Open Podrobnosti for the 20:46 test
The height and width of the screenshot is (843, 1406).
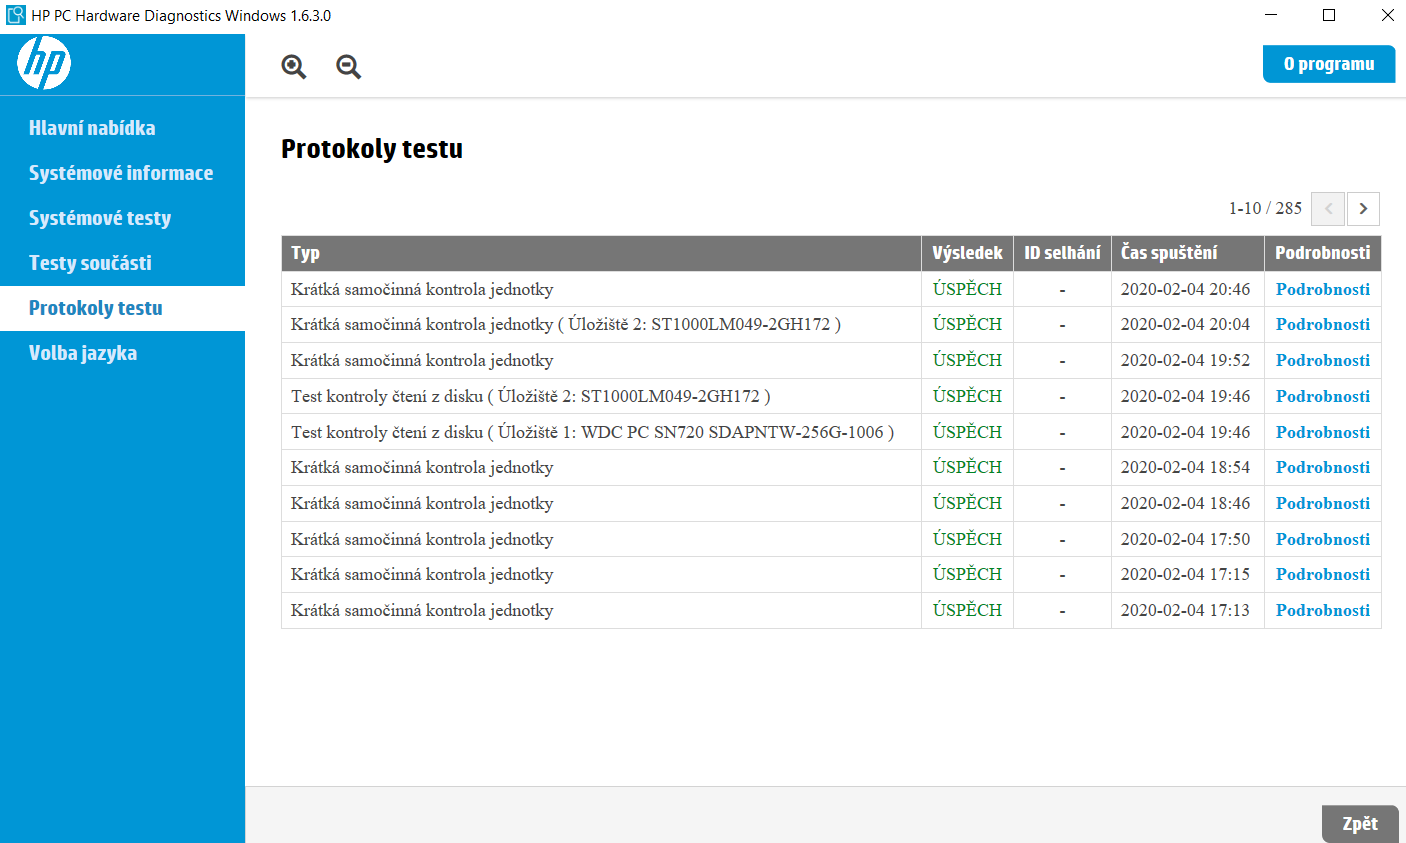click(x=1322, y=289)
